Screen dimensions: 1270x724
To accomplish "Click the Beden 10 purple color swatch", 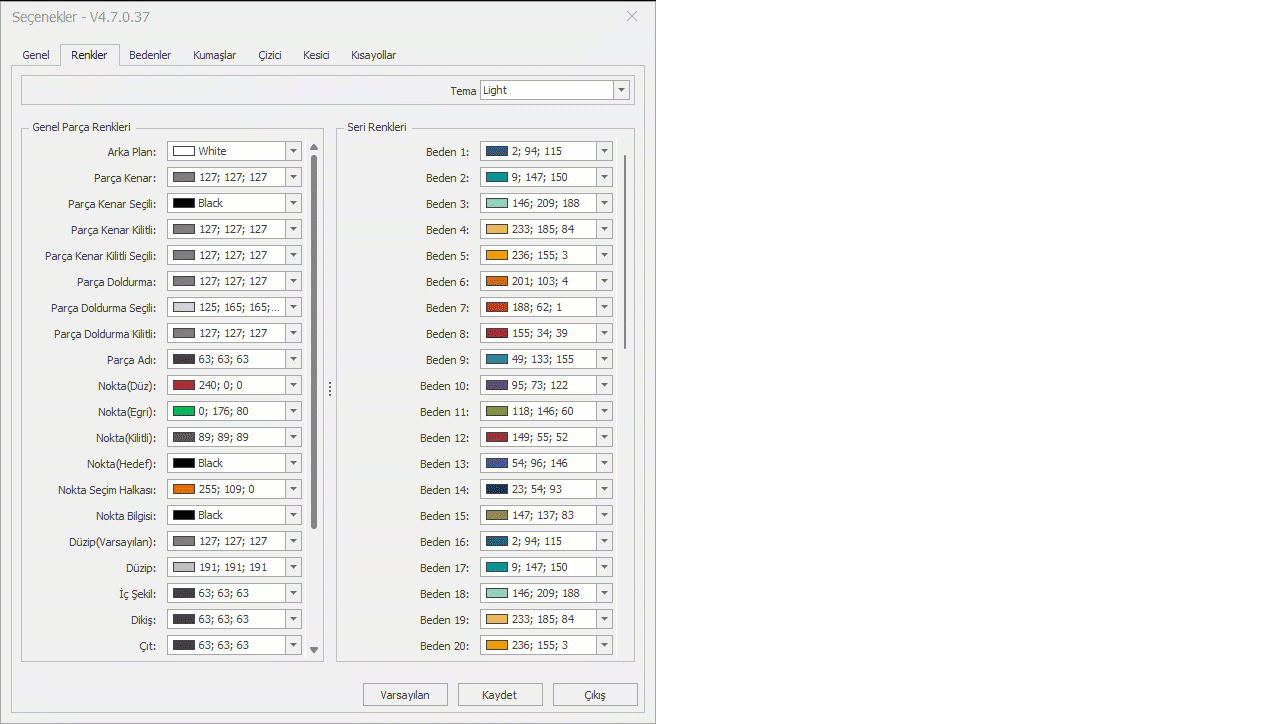I will pyautogui.click(x=497, y=385).
